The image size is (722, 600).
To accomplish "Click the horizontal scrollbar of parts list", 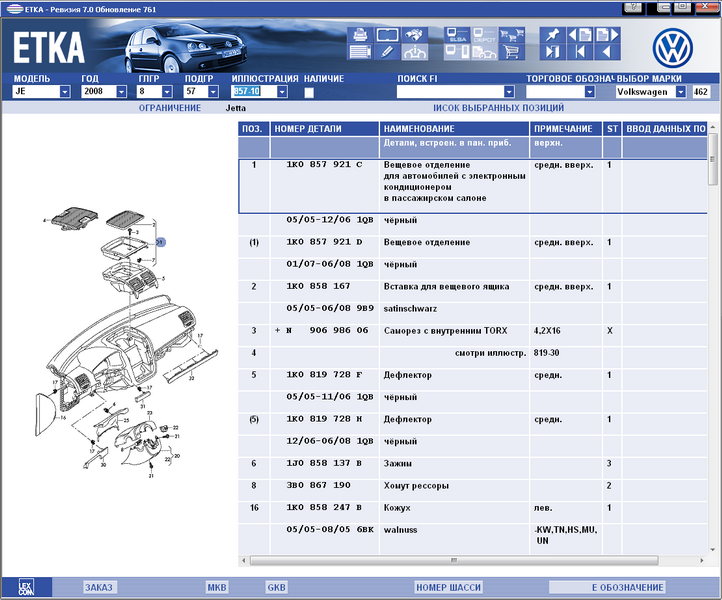I will point(454,560).
